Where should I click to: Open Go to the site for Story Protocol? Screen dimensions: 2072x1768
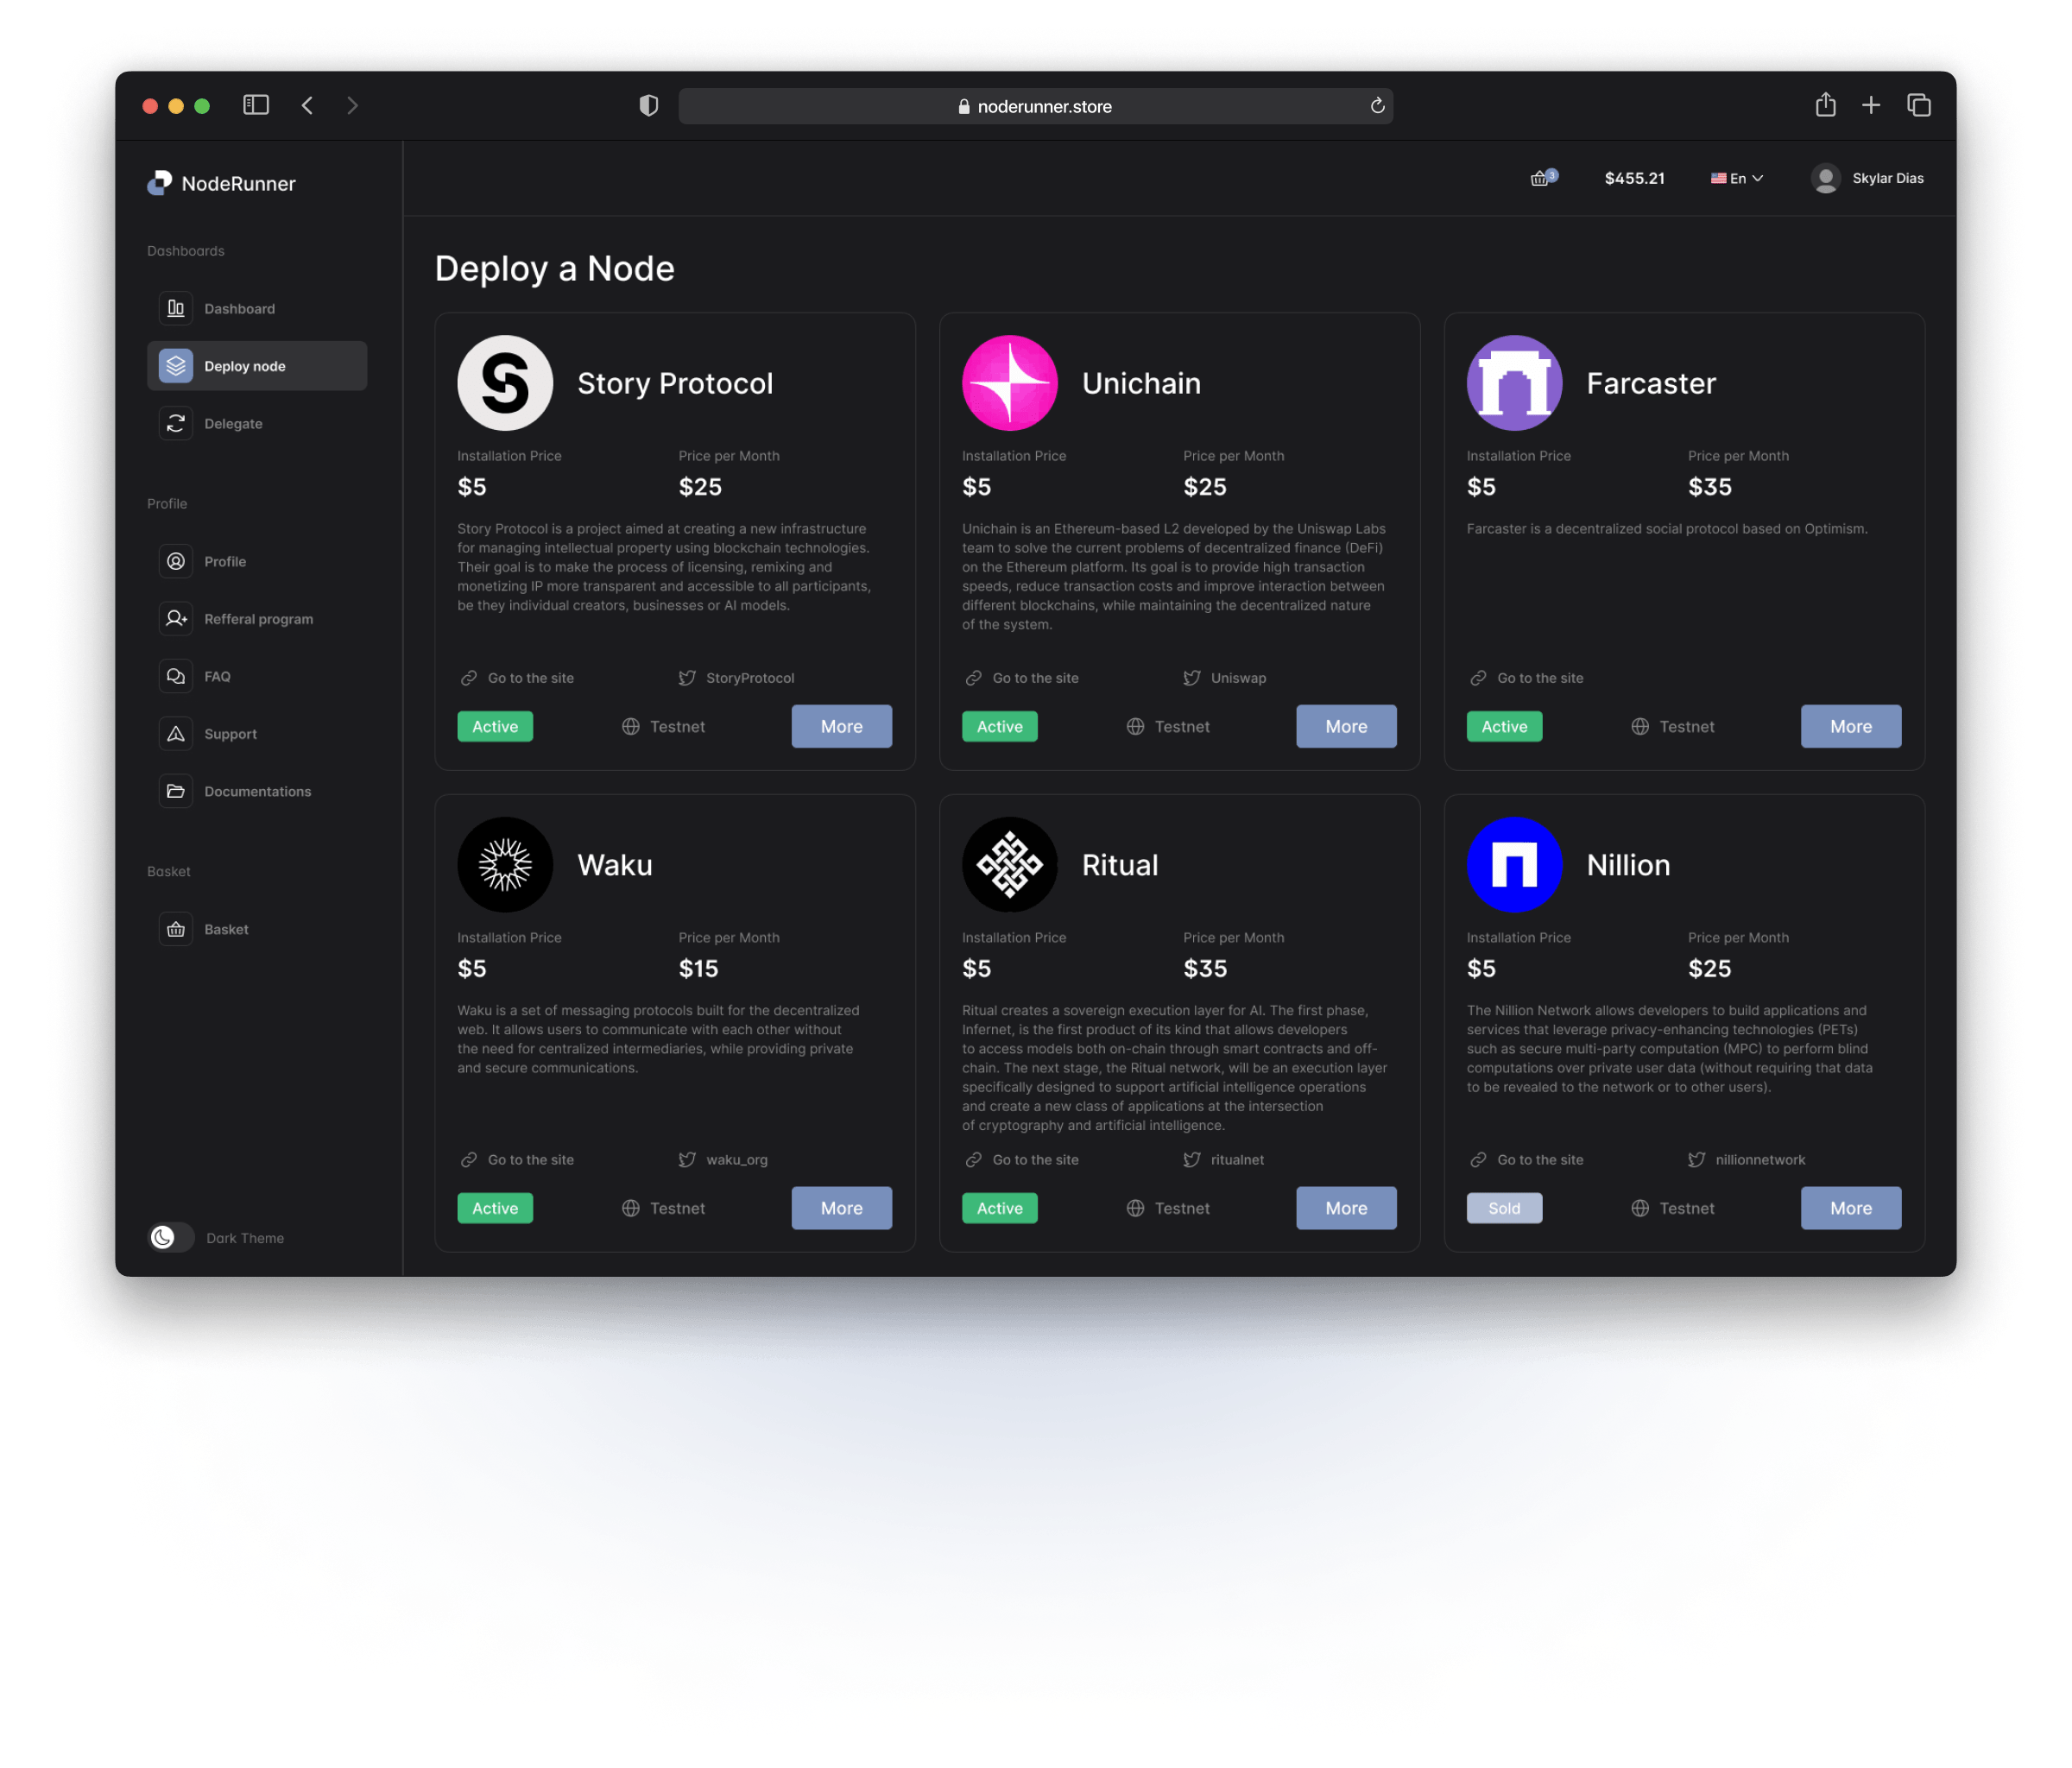point(517,678)
